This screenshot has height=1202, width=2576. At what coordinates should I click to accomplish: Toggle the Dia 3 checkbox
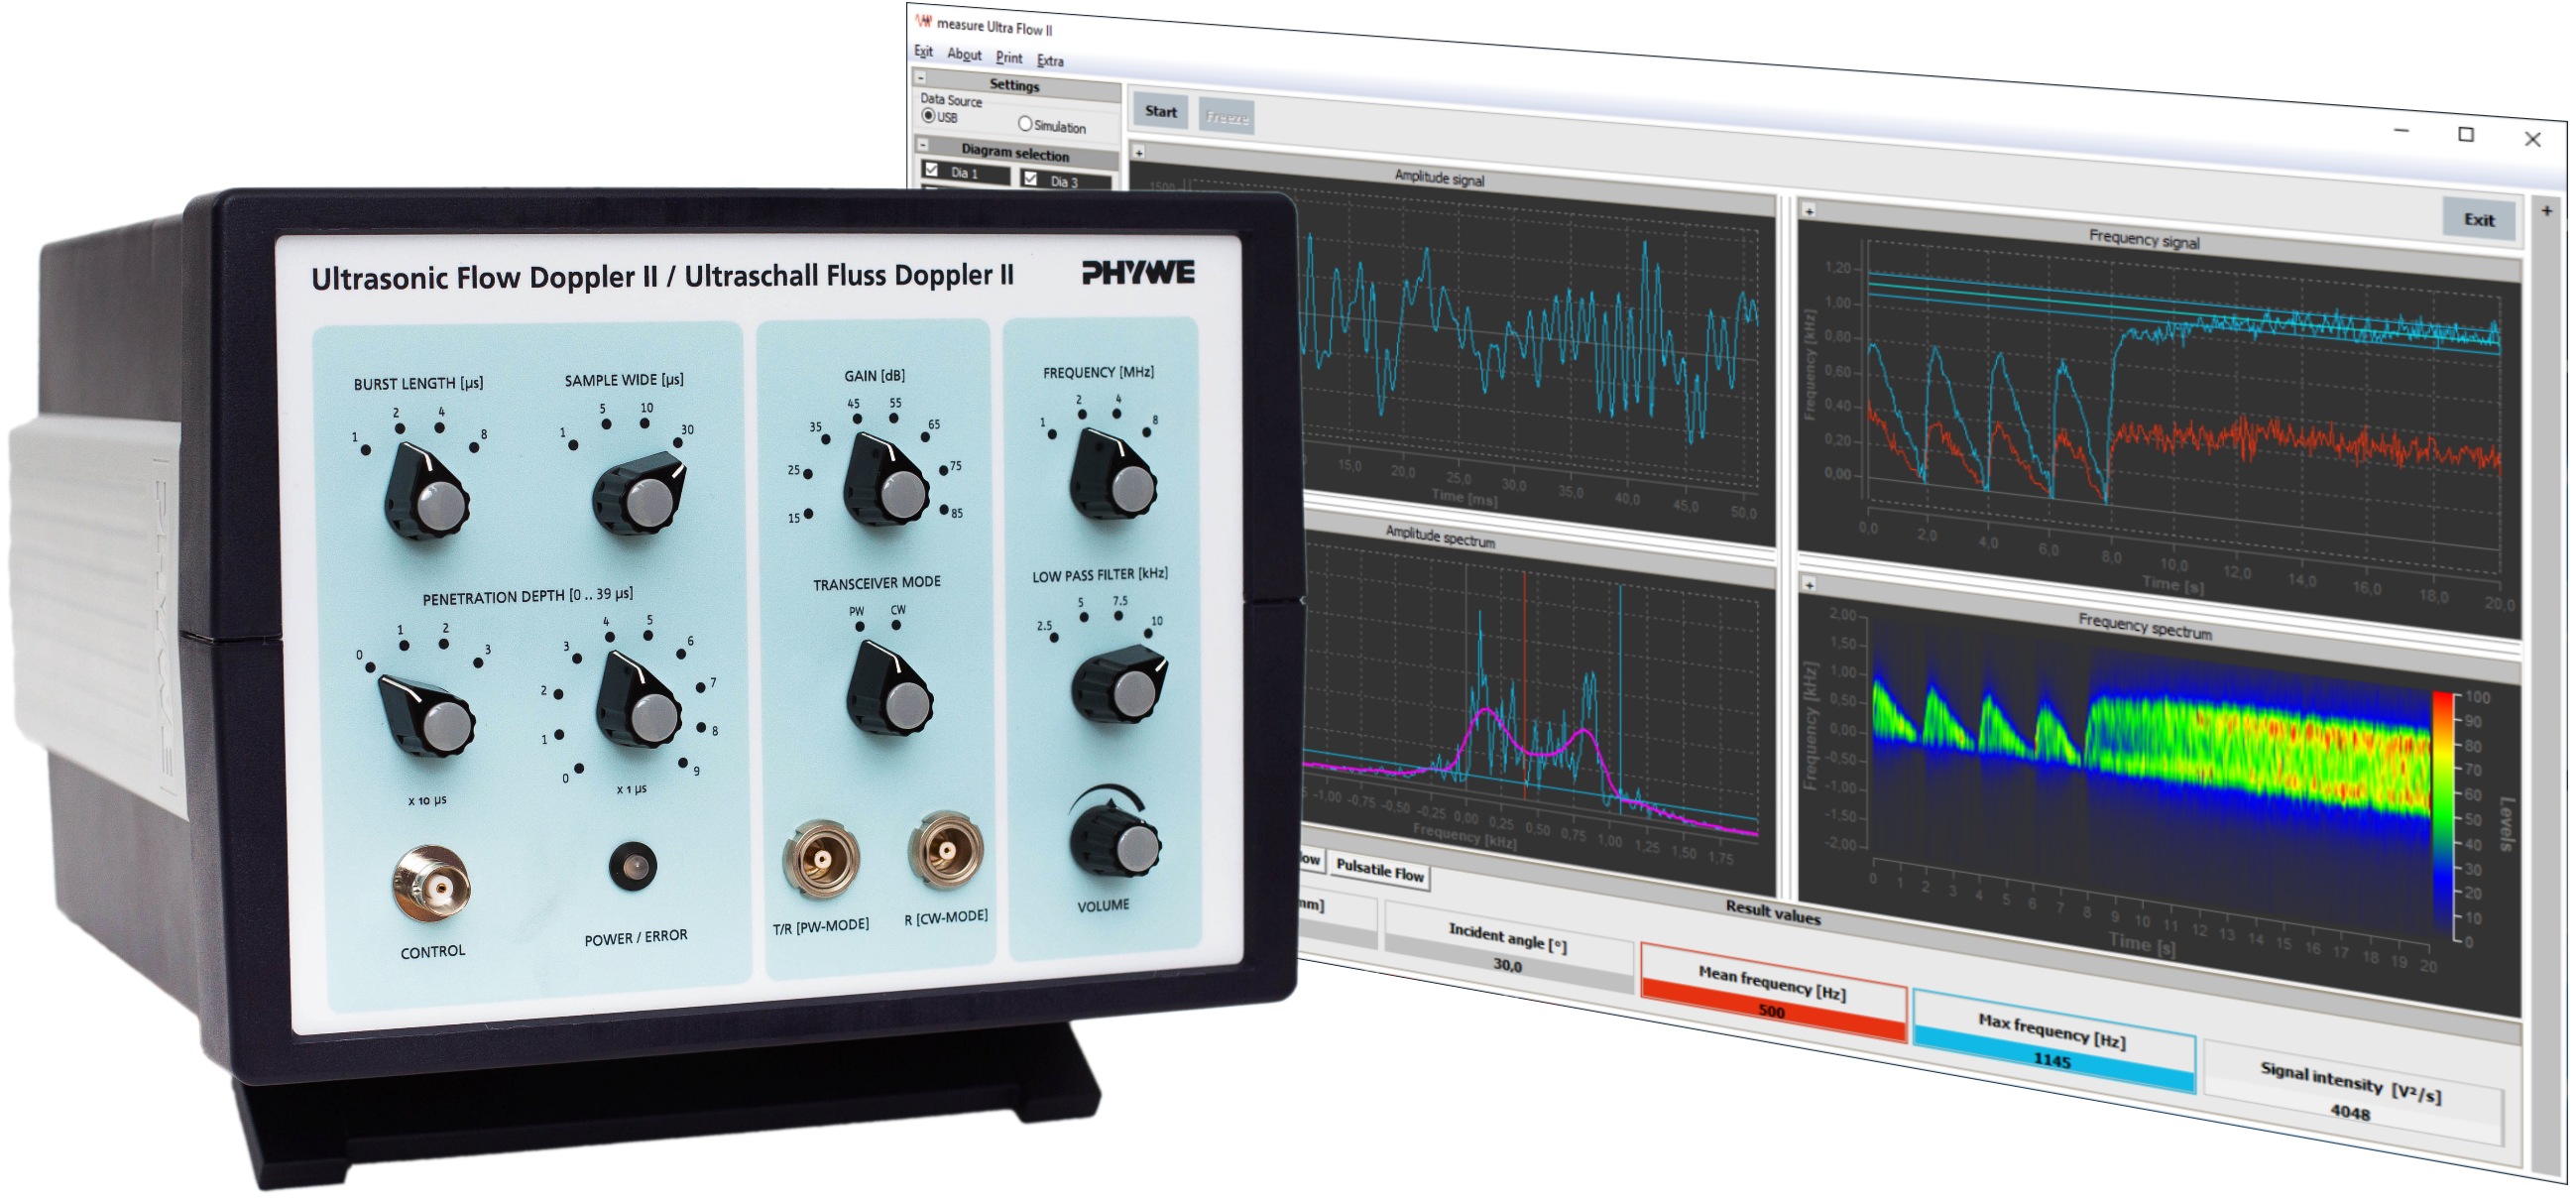point(1031,179)
